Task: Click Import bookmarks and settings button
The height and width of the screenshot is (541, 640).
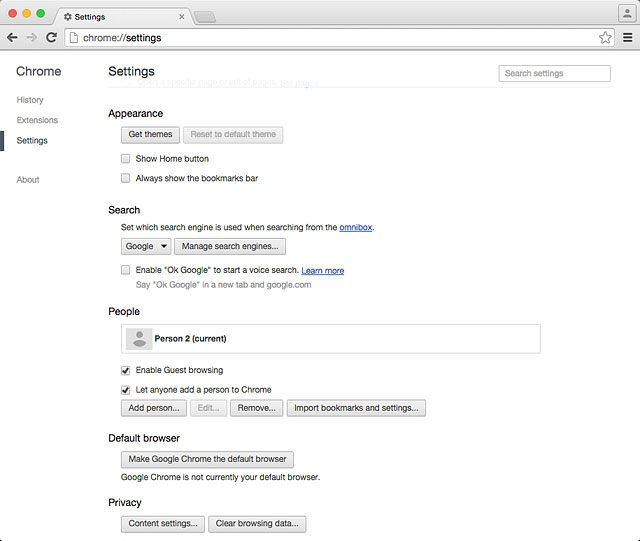Action: click(356, 408)
